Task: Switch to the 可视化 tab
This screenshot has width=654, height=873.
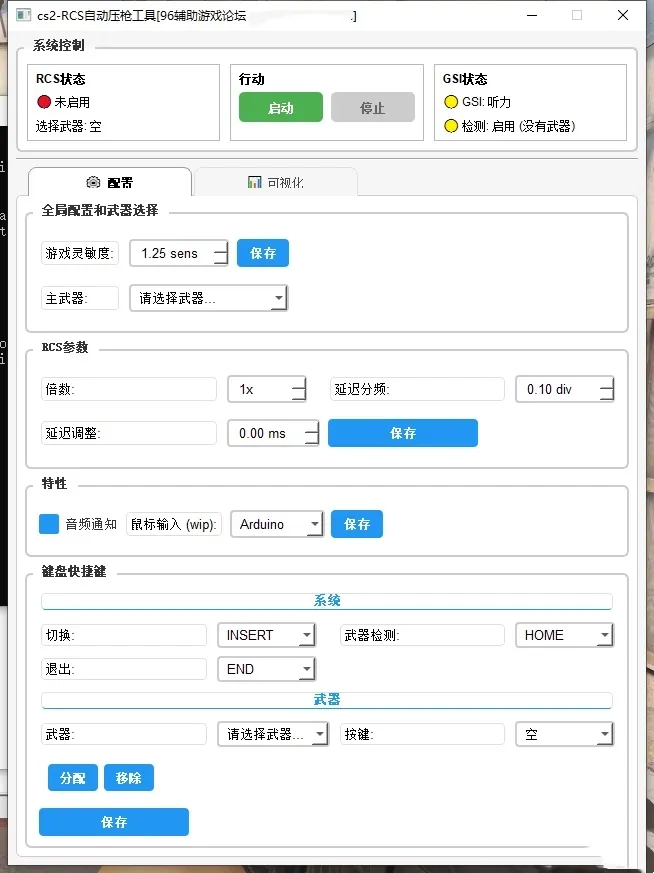Action: tap(276, 183)
